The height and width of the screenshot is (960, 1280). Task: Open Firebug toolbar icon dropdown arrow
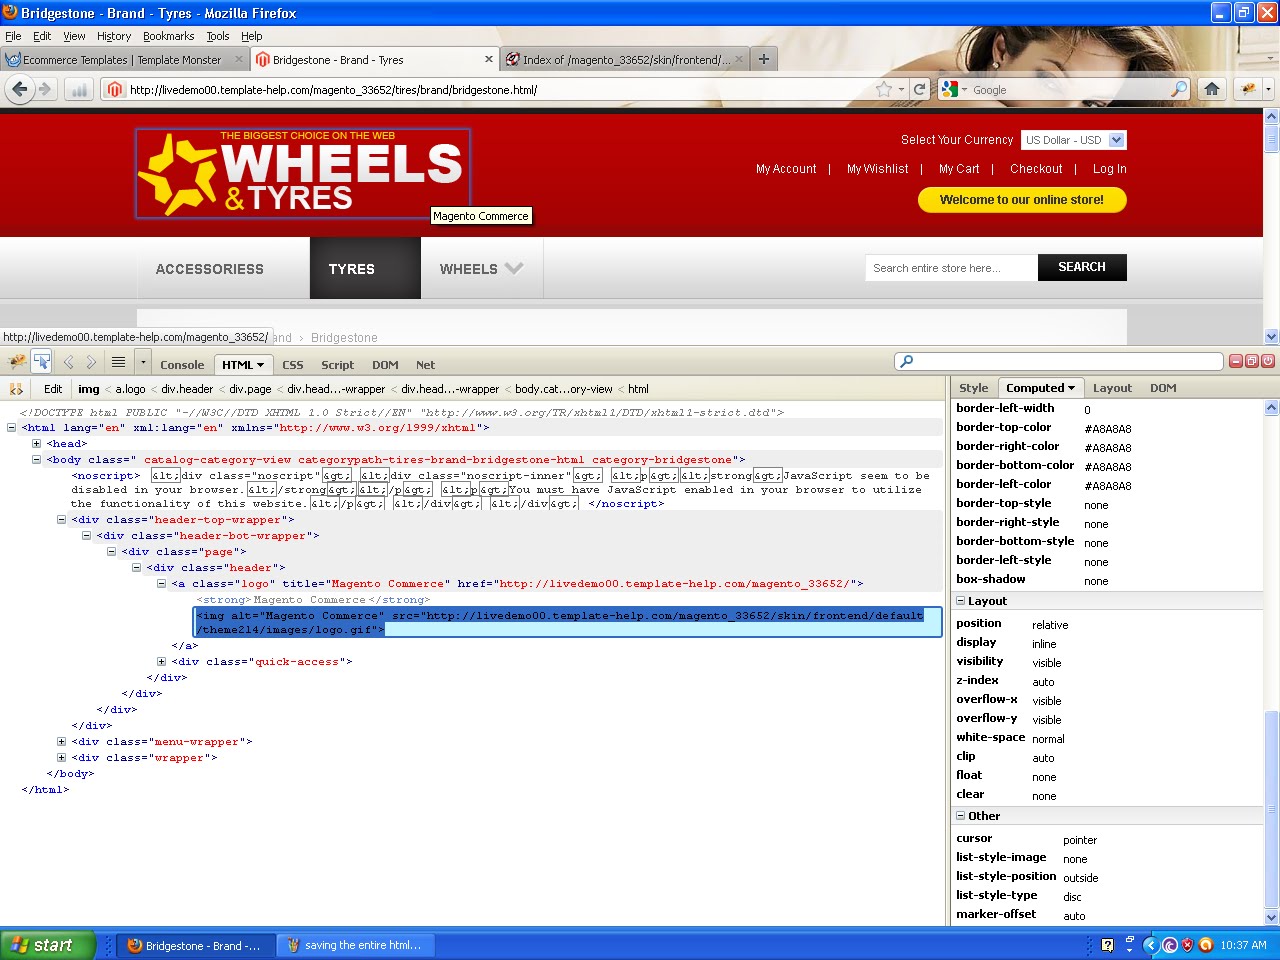click(1268, 89)
